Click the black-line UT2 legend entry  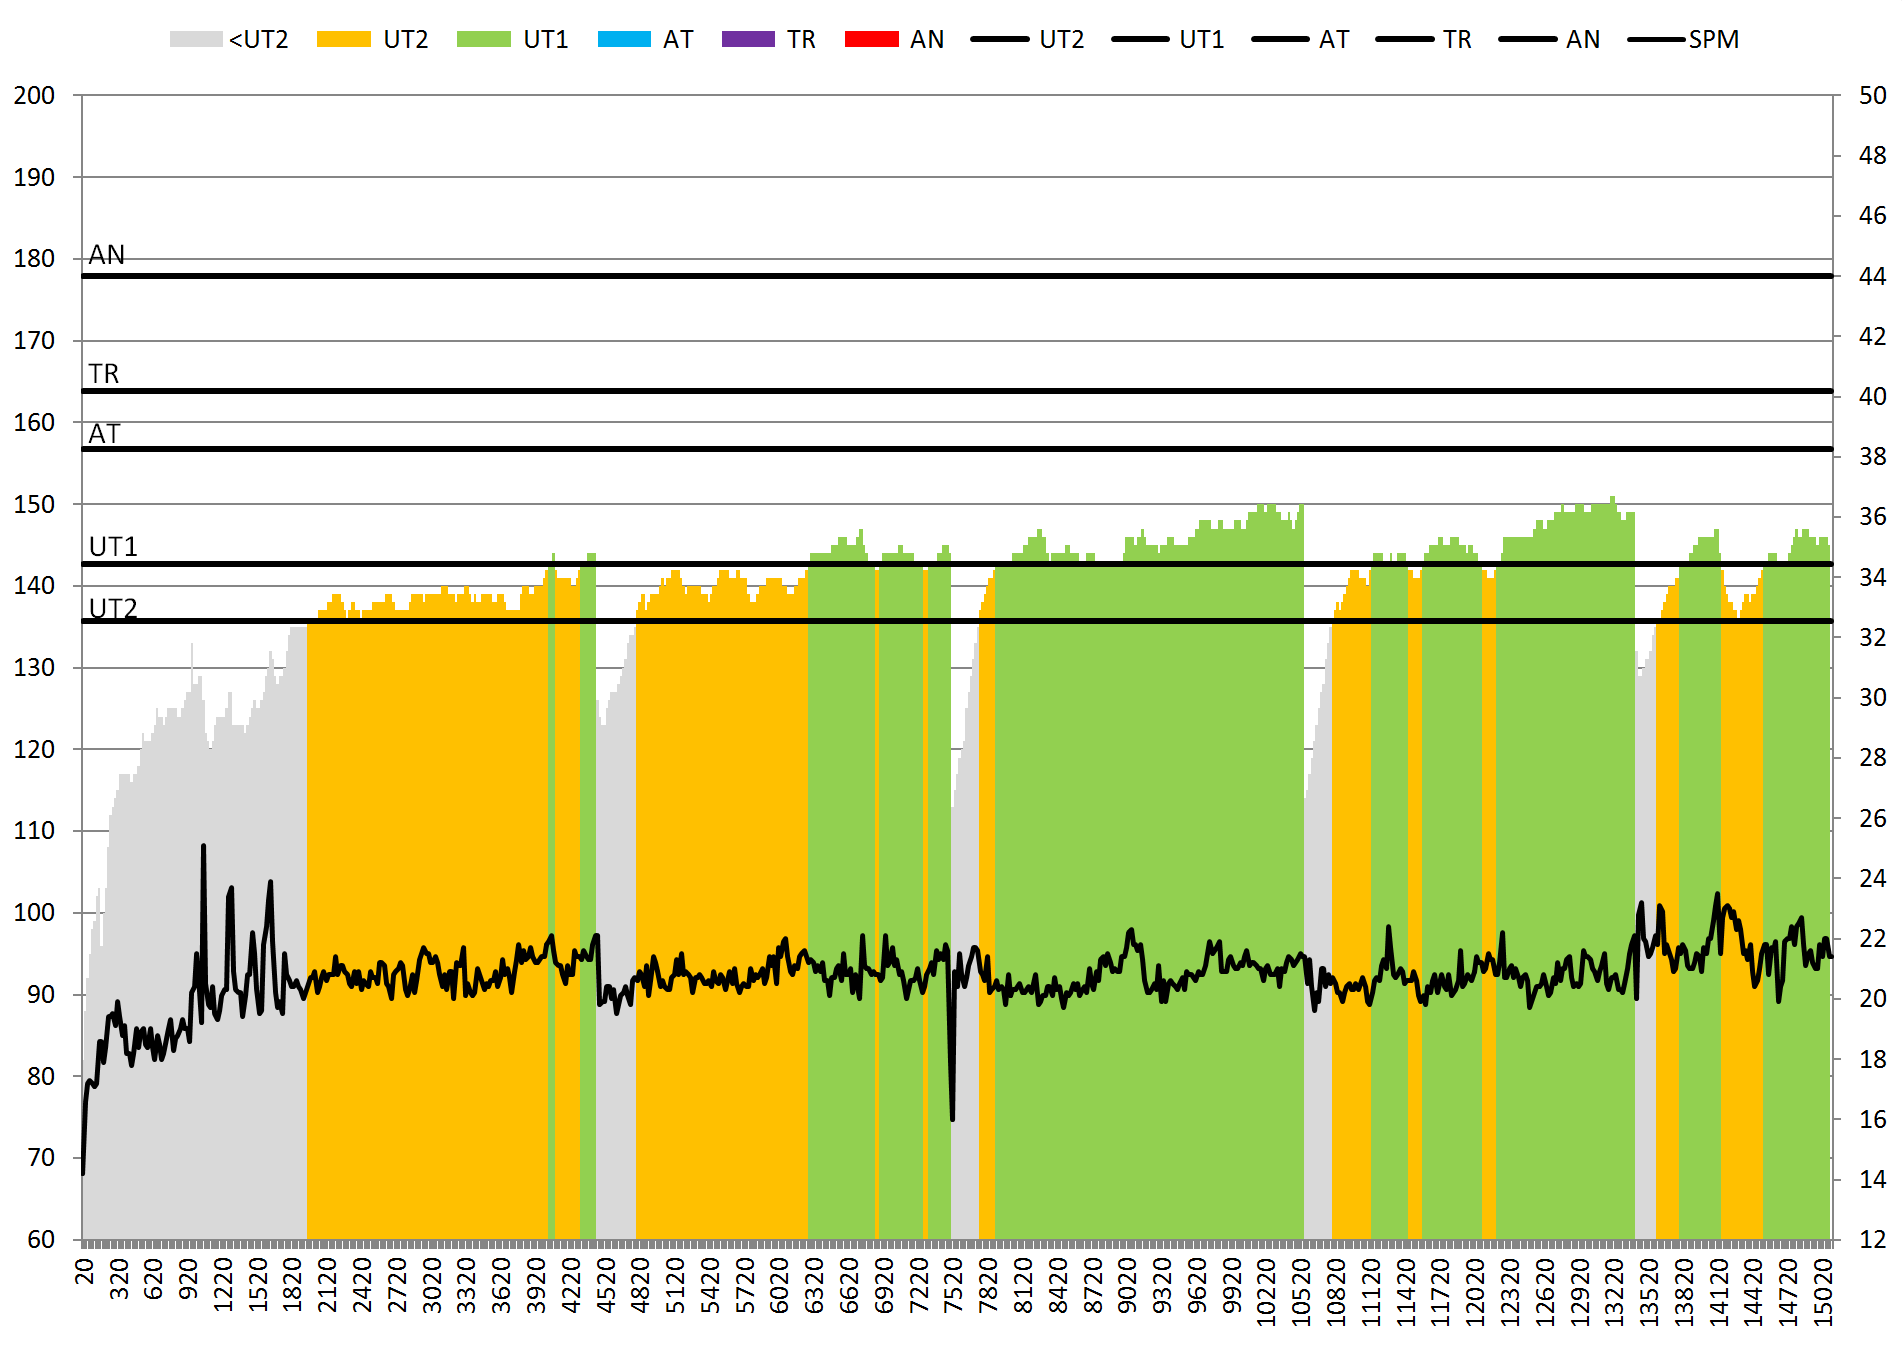pos(1028,39)
